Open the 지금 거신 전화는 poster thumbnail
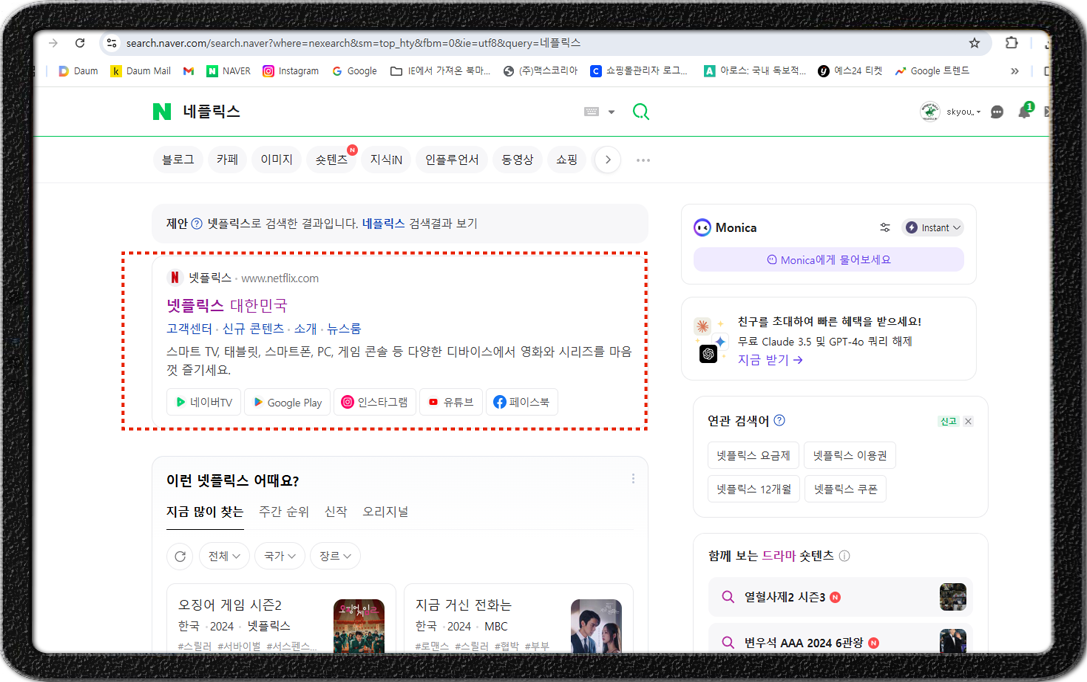This screenshot has width=1087, height=682. click(x=596, y=627)
